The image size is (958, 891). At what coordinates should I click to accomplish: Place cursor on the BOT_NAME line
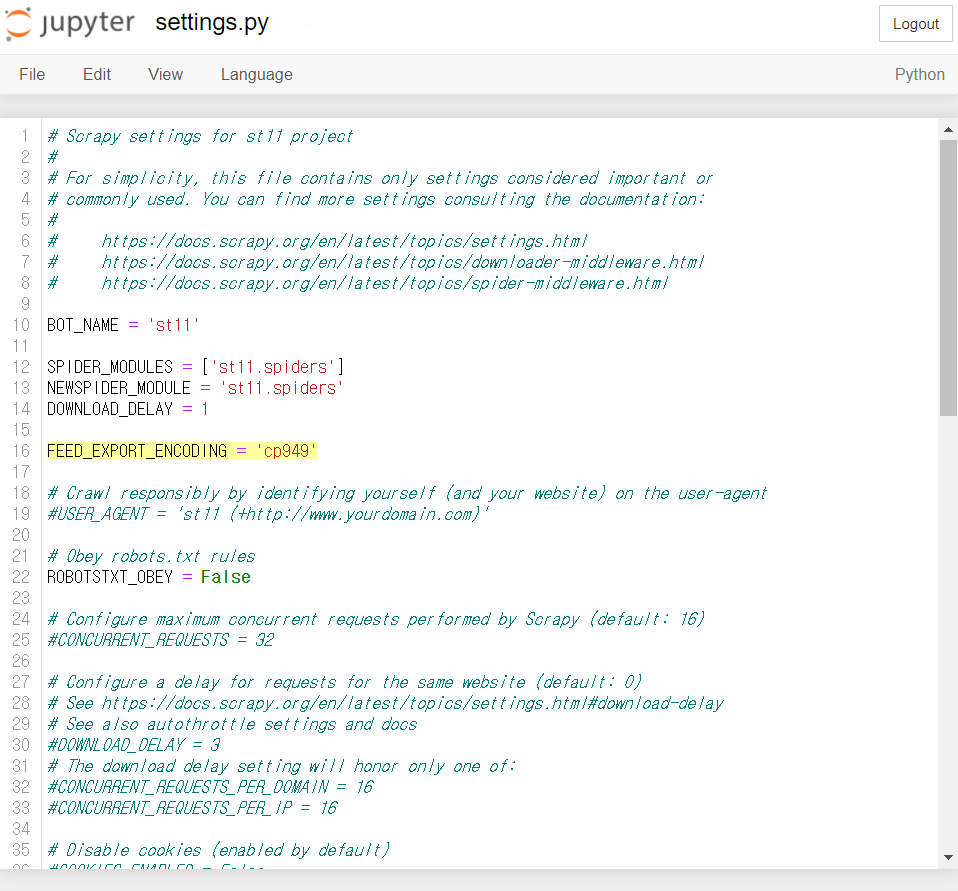point(123,325)
